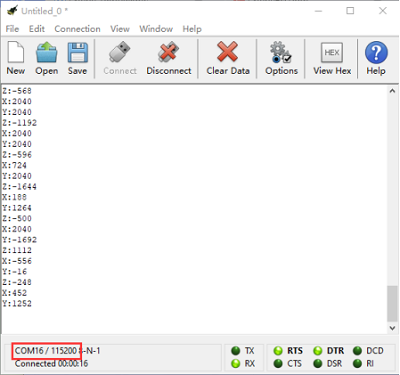The image size is (400, 375).
Task: Toggle the RTS line indicator
Action: point(278,351)
